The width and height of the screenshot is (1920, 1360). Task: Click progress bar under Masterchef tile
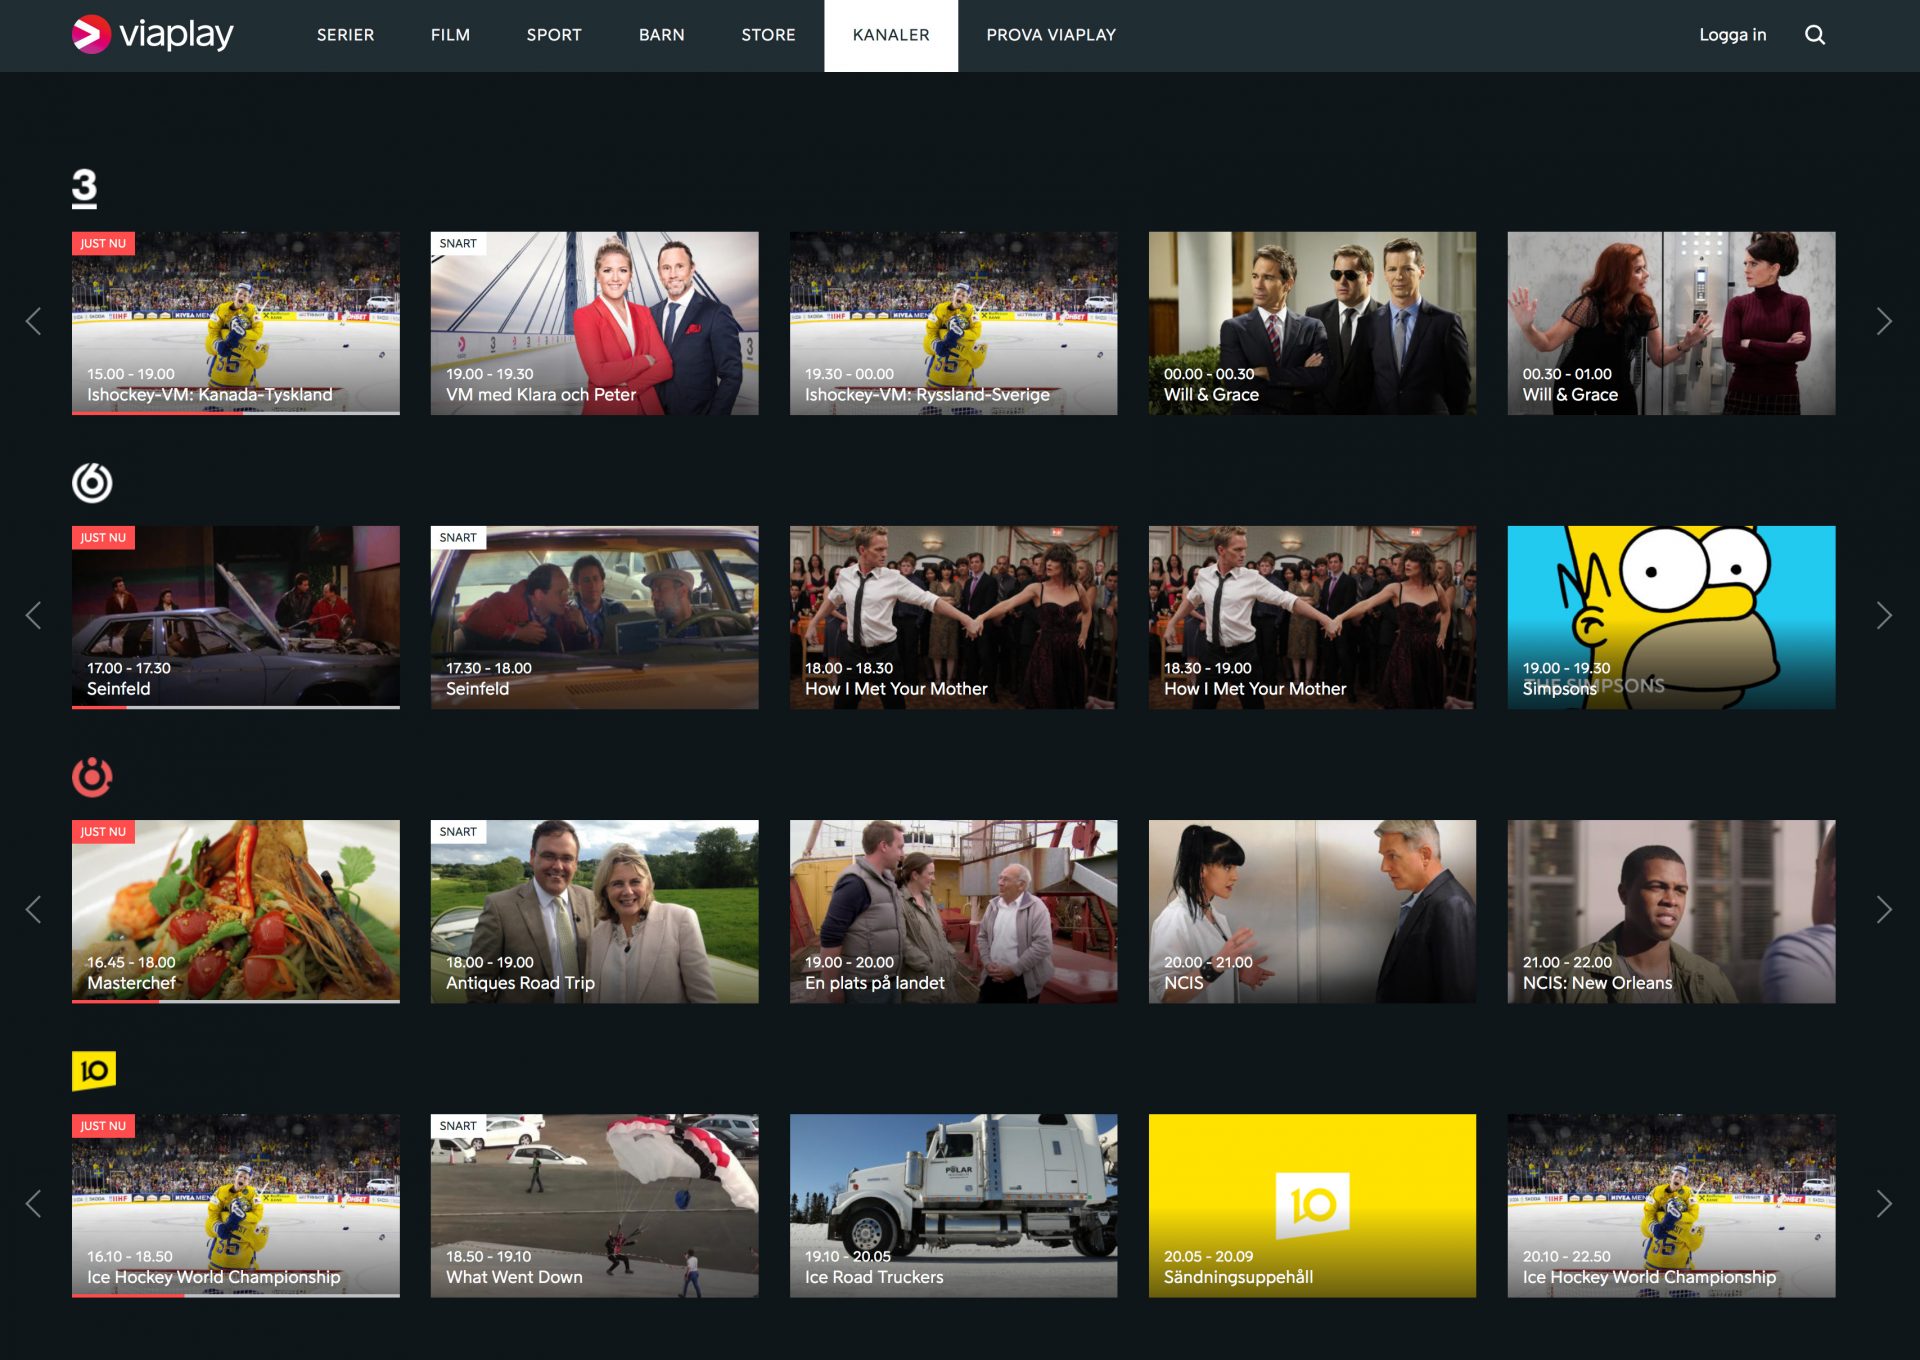(236, 1001)
